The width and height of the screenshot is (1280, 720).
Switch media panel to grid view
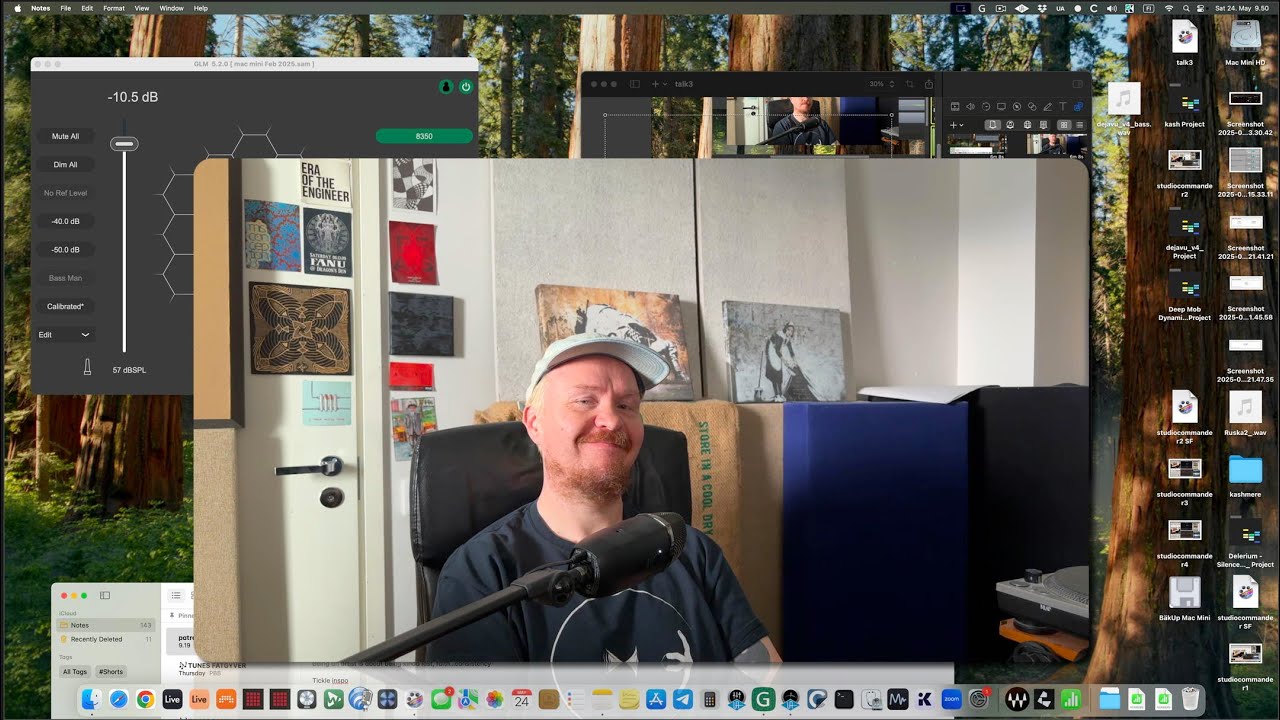[x=1064, y=125]
